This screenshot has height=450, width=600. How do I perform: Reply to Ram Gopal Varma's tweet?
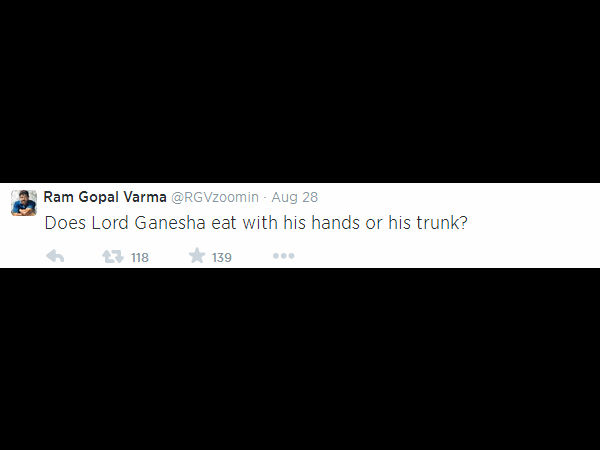[55, 256]
